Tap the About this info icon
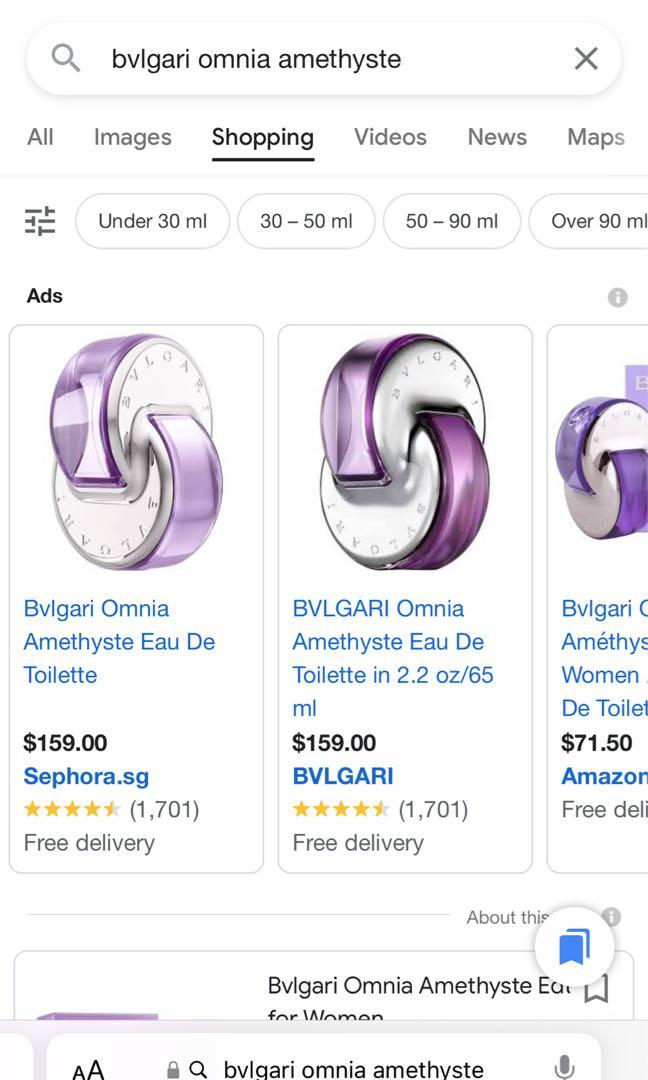 (x=612, y=917)
